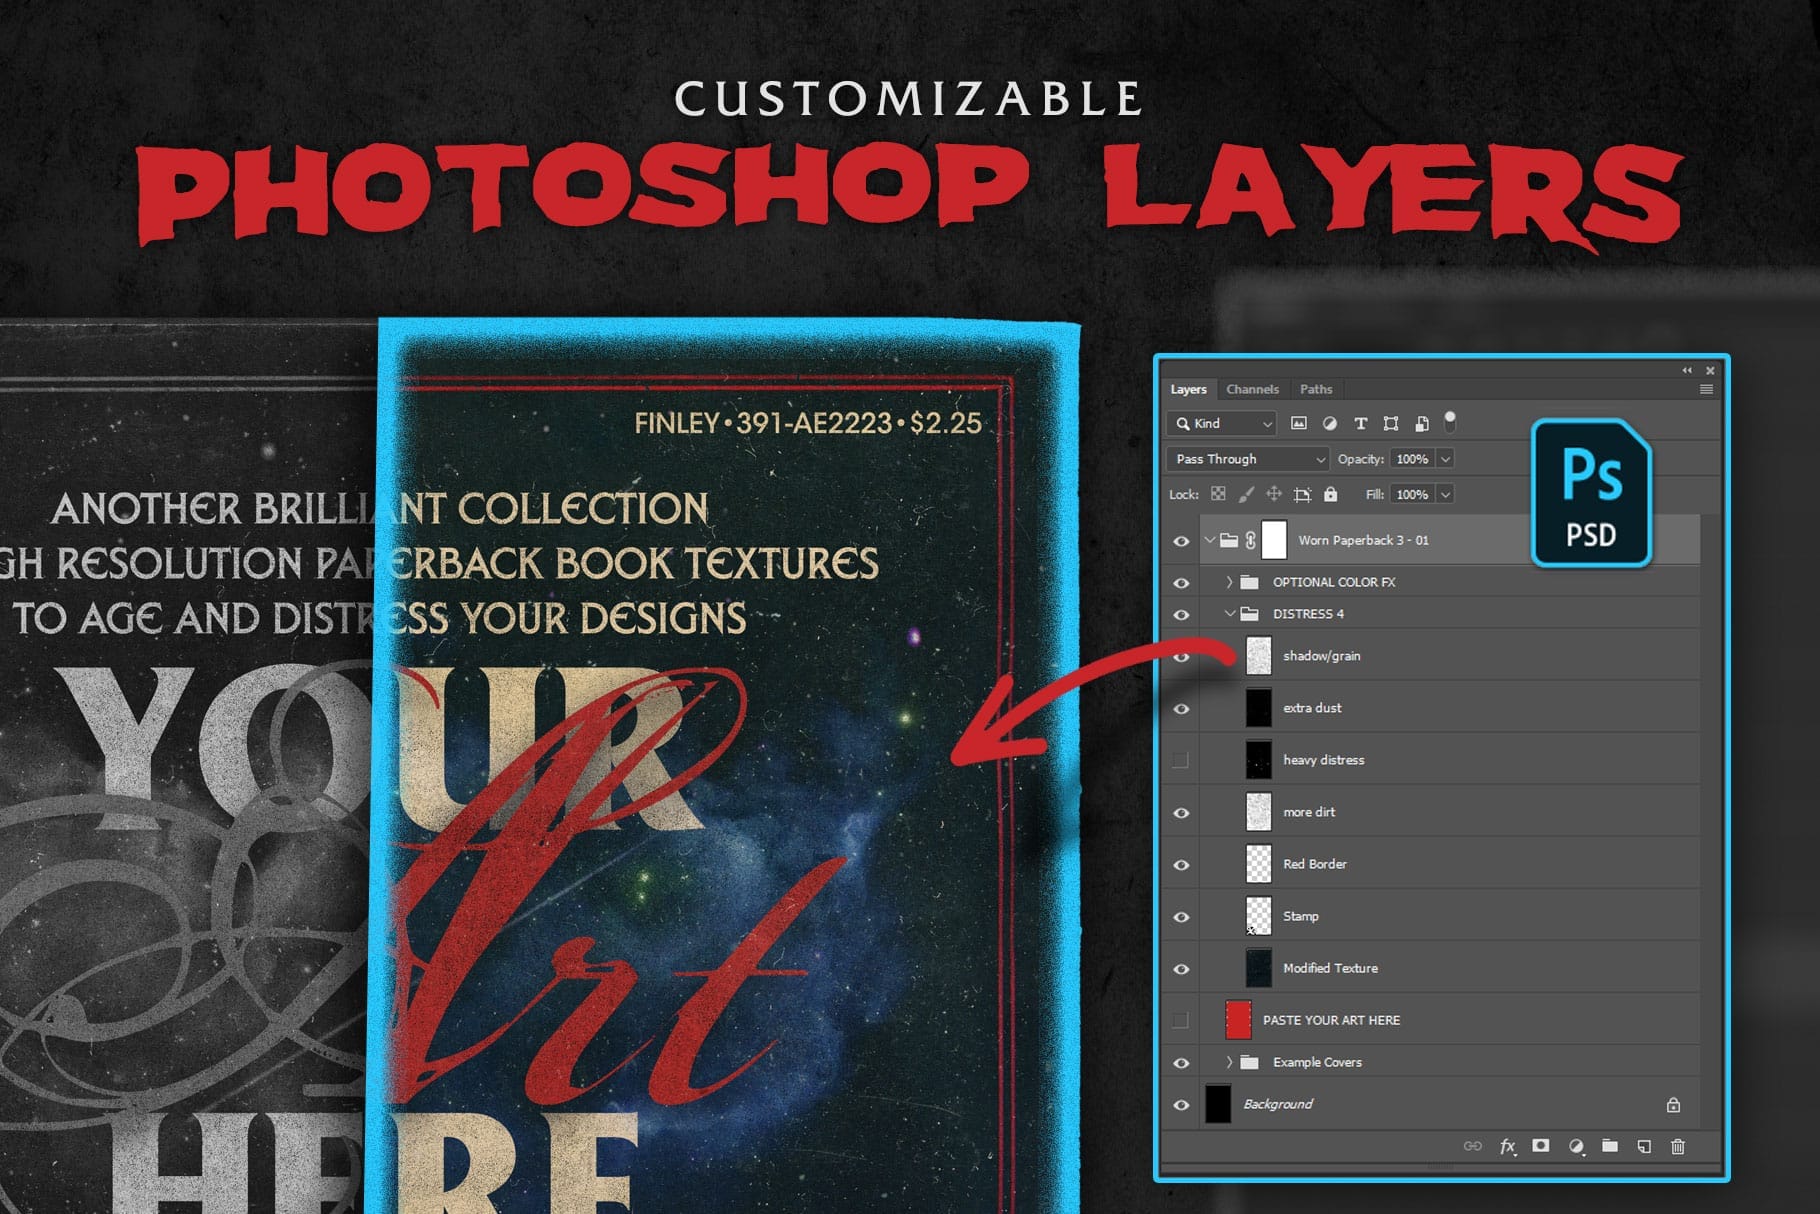The width and height of the screenshot is (1820, 1214).
Task: Select the heavy distress layer name
Action: [x=1324, y=760]
